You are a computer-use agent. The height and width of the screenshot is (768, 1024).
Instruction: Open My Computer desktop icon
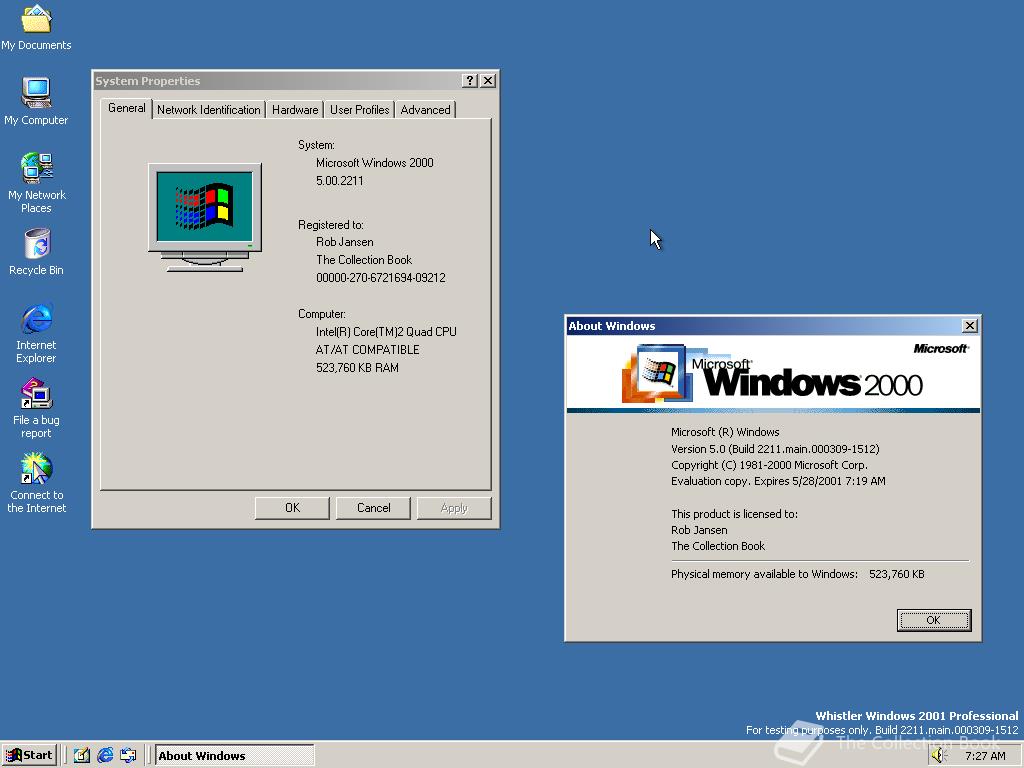(36, 101)
